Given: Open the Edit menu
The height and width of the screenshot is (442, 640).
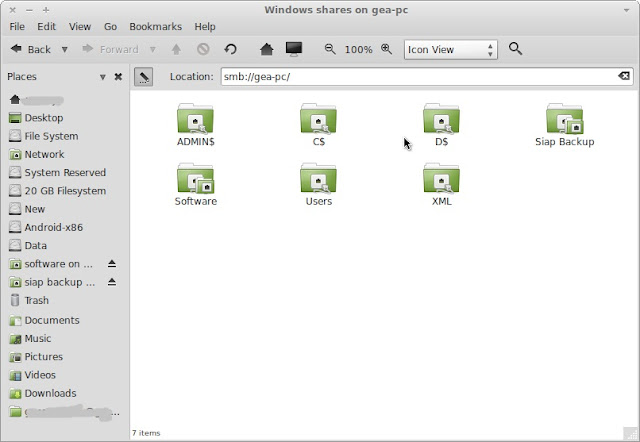Looking at the screenshot, I should point(47,27).
